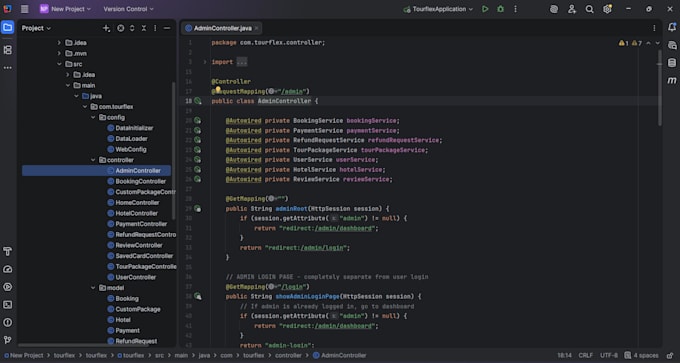Select opened file target icon

click(x=121, y=28)
